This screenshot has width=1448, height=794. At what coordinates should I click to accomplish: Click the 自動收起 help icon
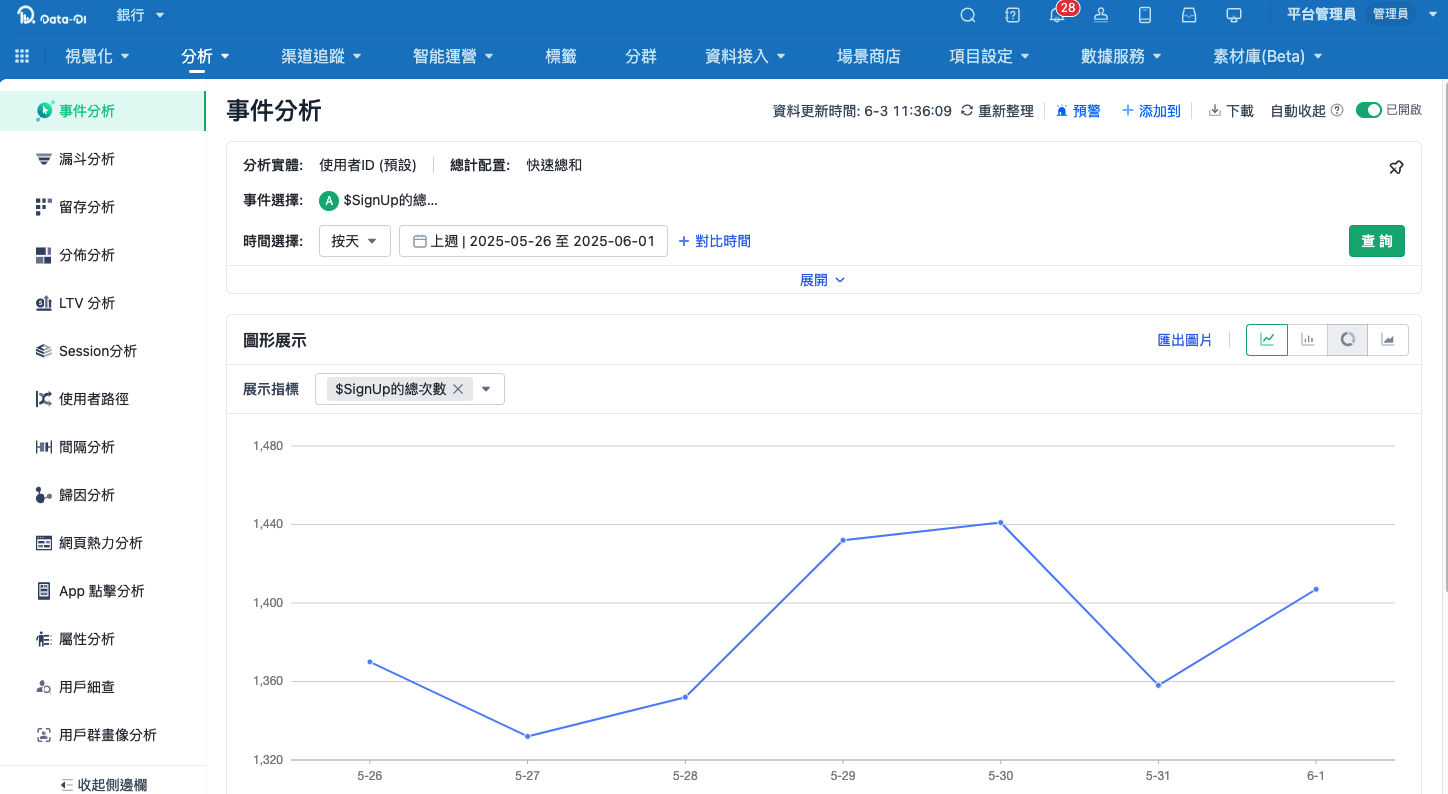[x=1337, y=111]
